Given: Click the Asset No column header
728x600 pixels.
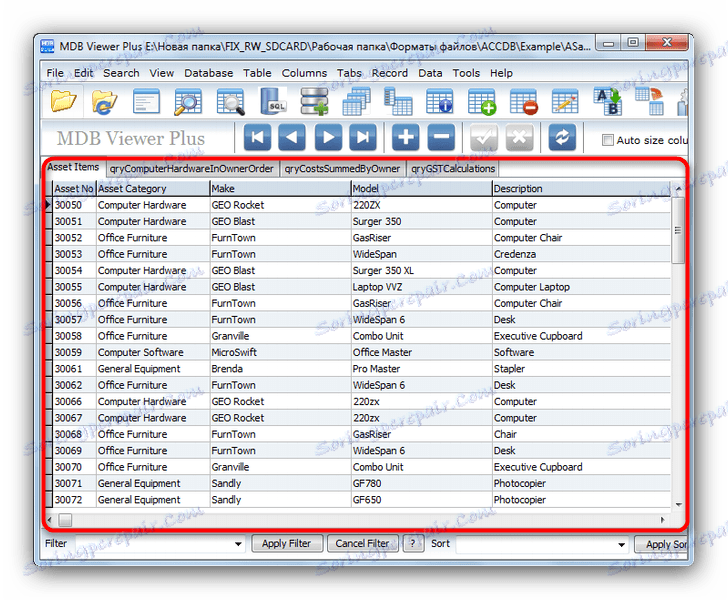Looking at the screenshot, I should (x=74, y=189).
